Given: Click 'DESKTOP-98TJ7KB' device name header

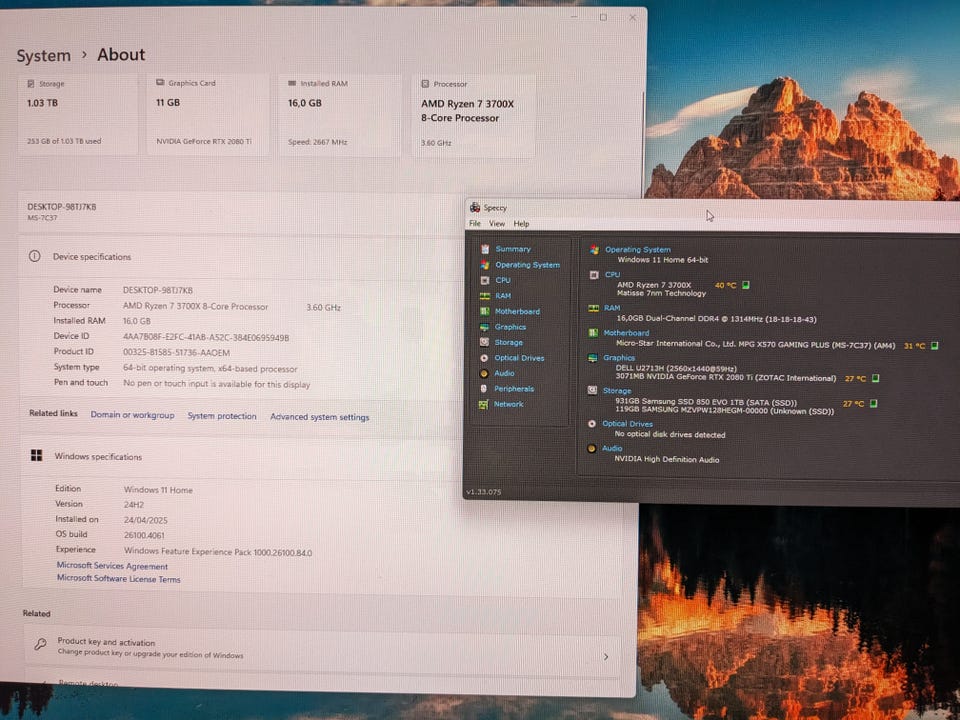Looking at the screenshot, I should 61,207.
